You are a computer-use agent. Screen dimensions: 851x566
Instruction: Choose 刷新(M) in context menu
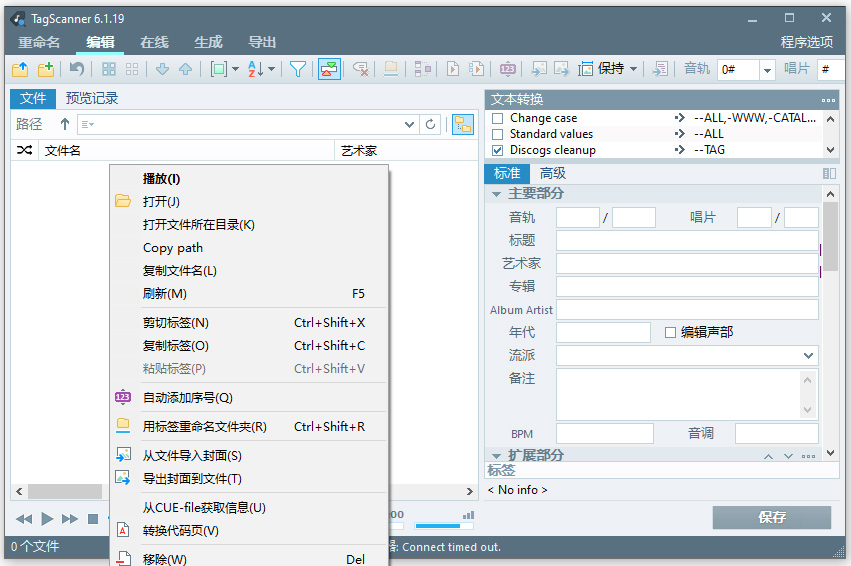pos(249,294)
